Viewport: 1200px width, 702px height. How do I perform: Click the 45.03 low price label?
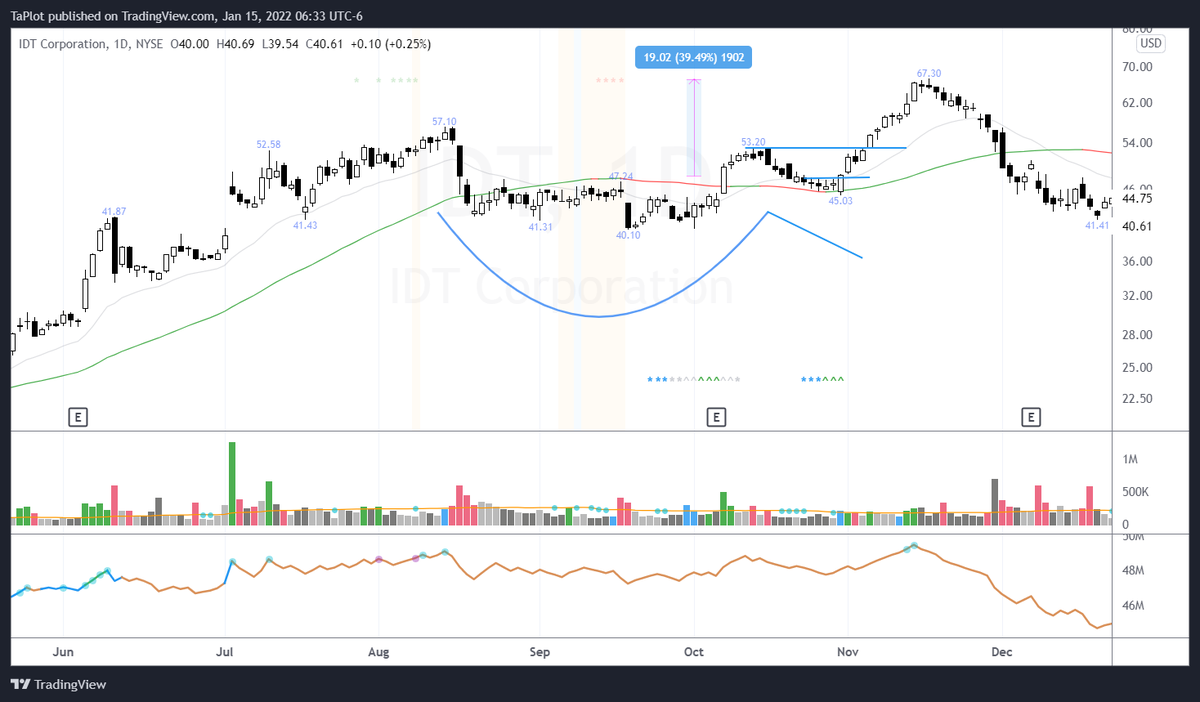point(840,201)
